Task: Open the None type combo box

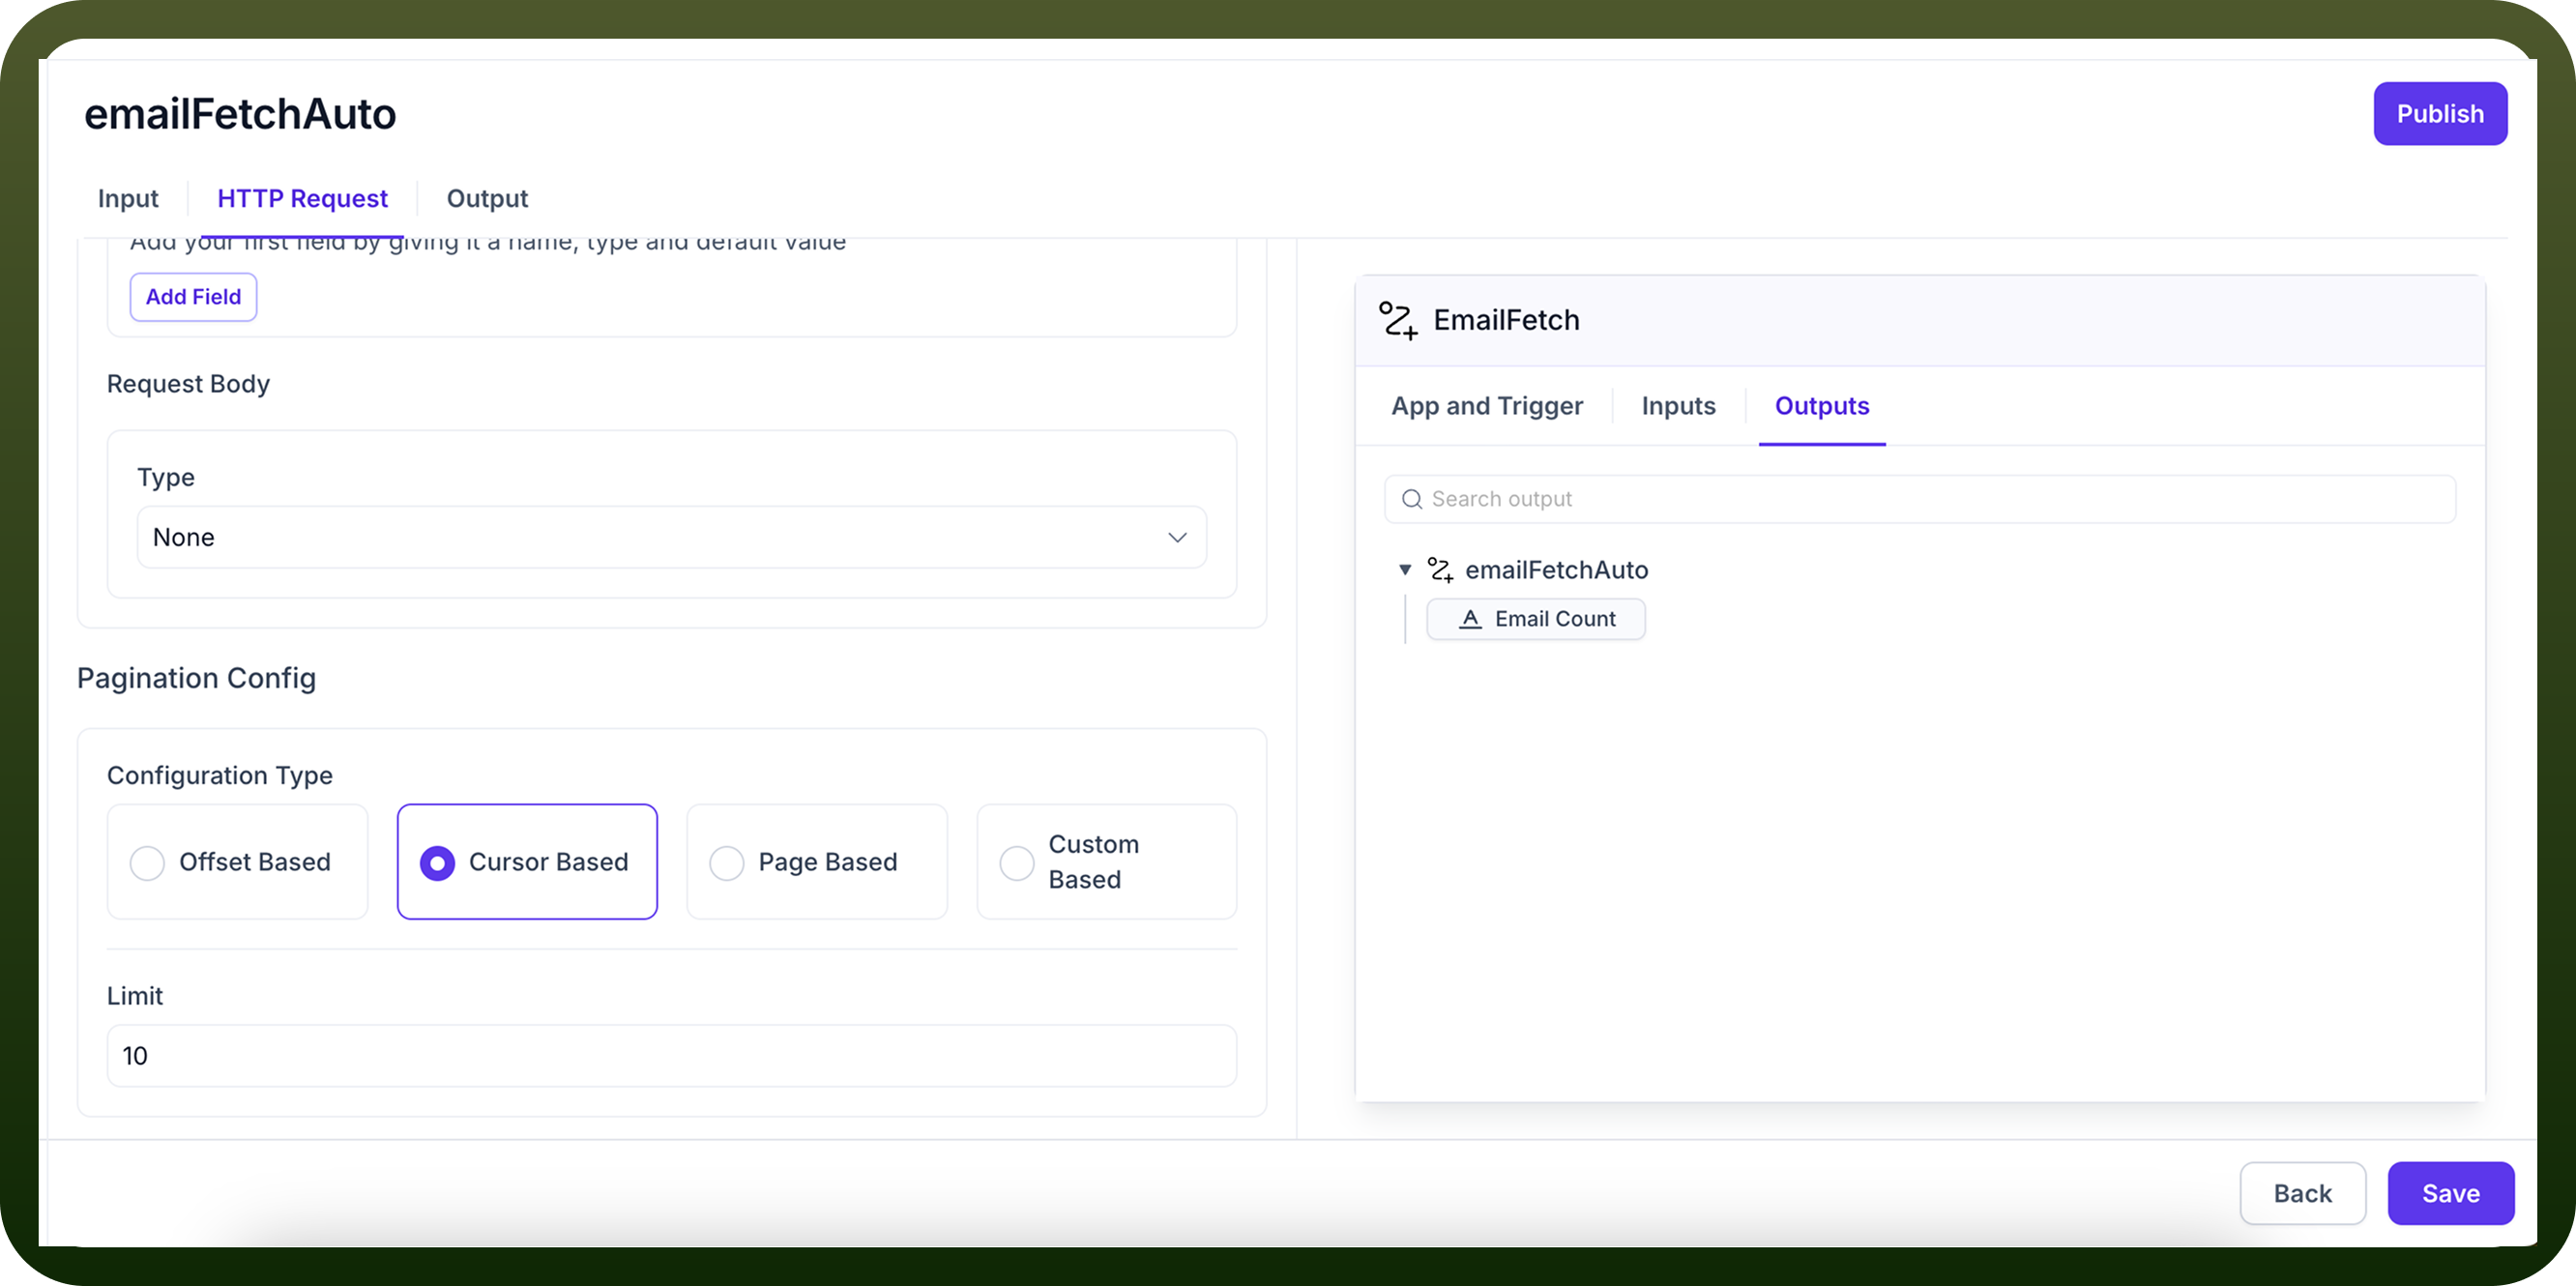Action: [671, 538]
